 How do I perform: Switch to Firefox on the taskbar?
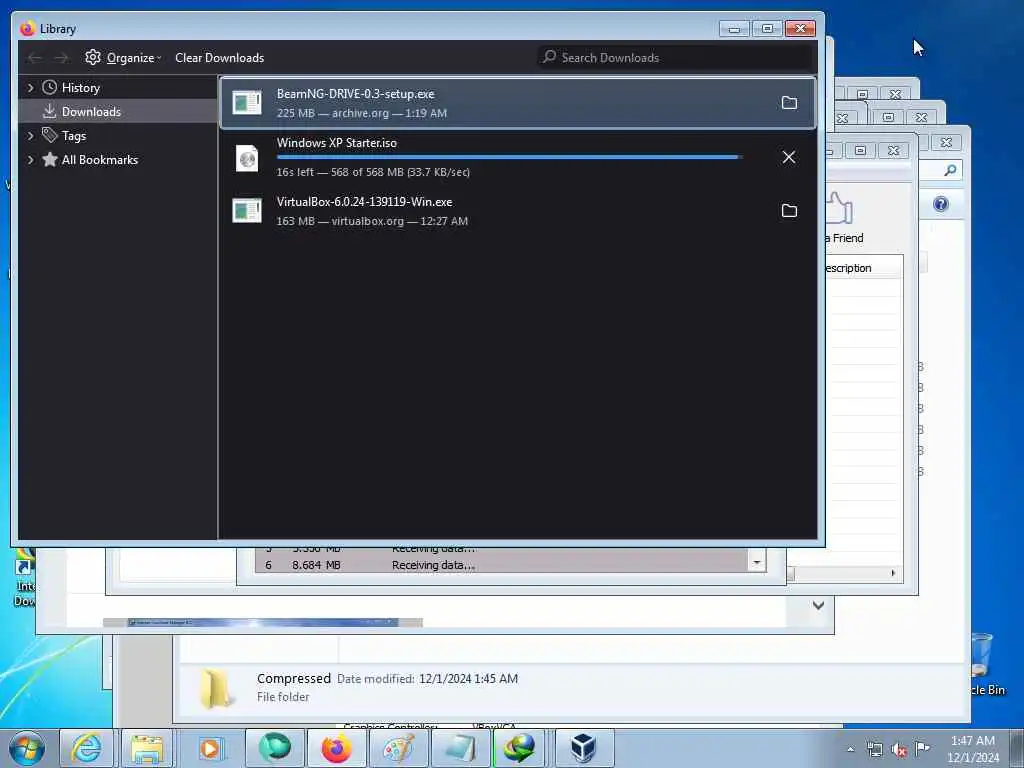coord(336,748)
